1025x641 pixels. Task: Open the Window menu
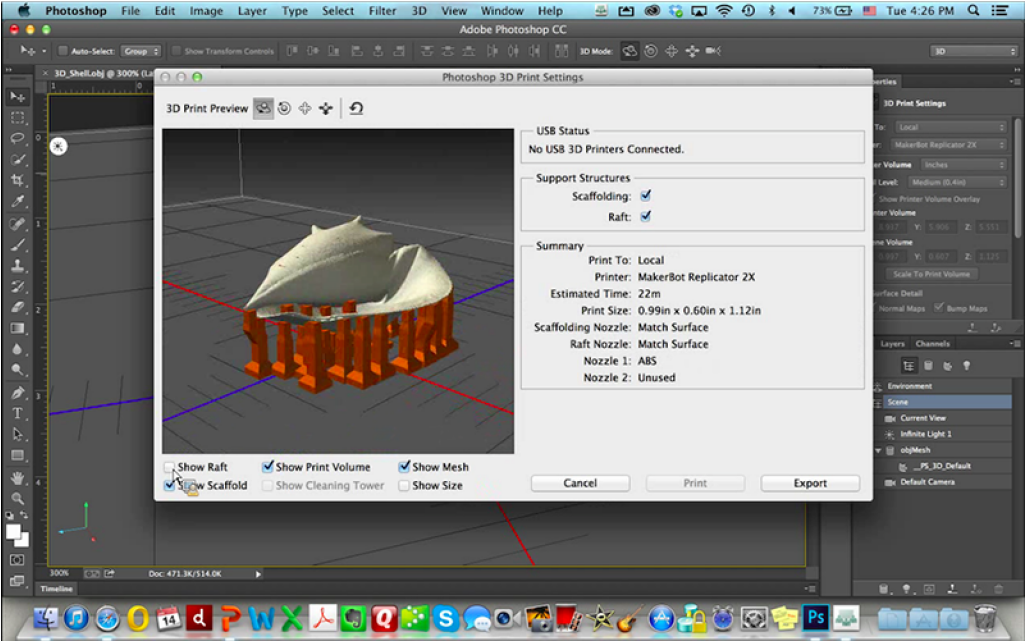coord(502,10)
